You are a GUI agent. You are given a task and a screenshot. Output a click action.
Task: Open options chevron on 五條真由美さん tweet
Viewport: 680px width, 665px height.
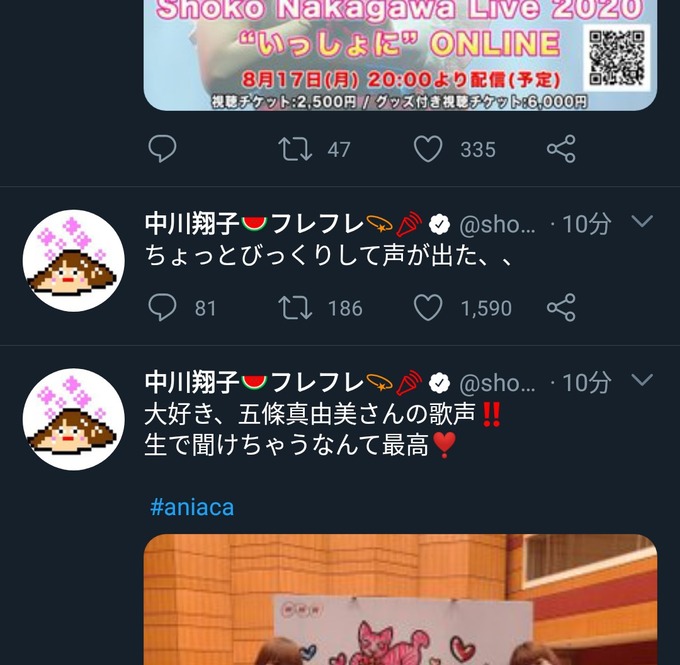(642, 380)
